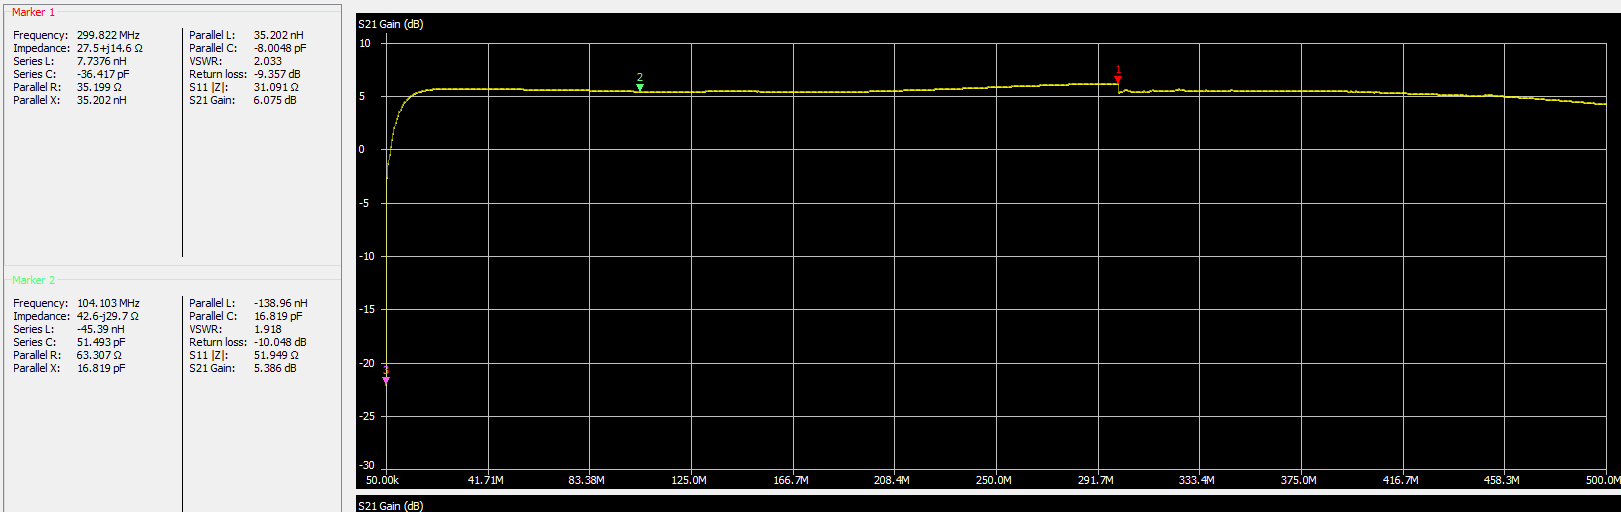Click the step in the trace below marker 1
This screenshot has width=1621, height=512.
tap(1118, 90)
